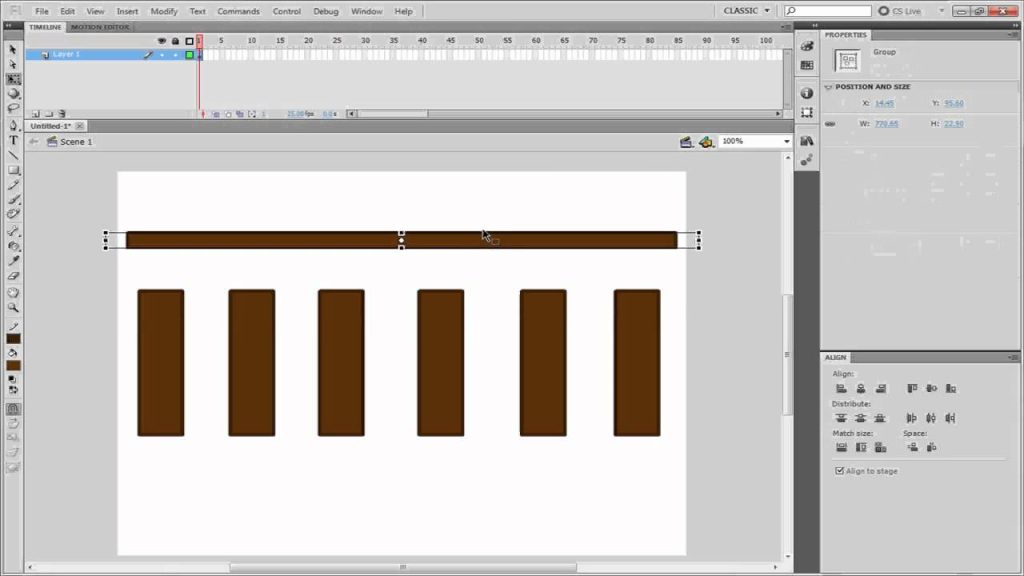Screen dimensions: 1024x576
Task: Select the Lasso tool
Action: [x=13, y=108]
